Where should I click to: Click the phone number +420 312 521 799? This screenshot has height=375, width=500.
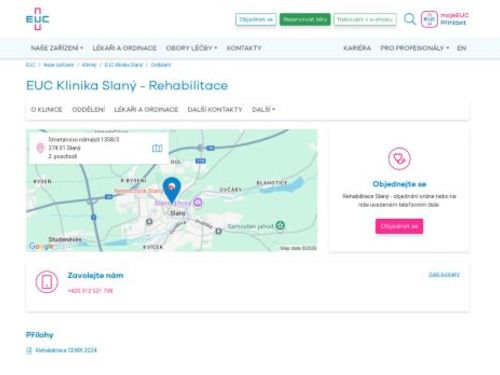coord(90,291)
